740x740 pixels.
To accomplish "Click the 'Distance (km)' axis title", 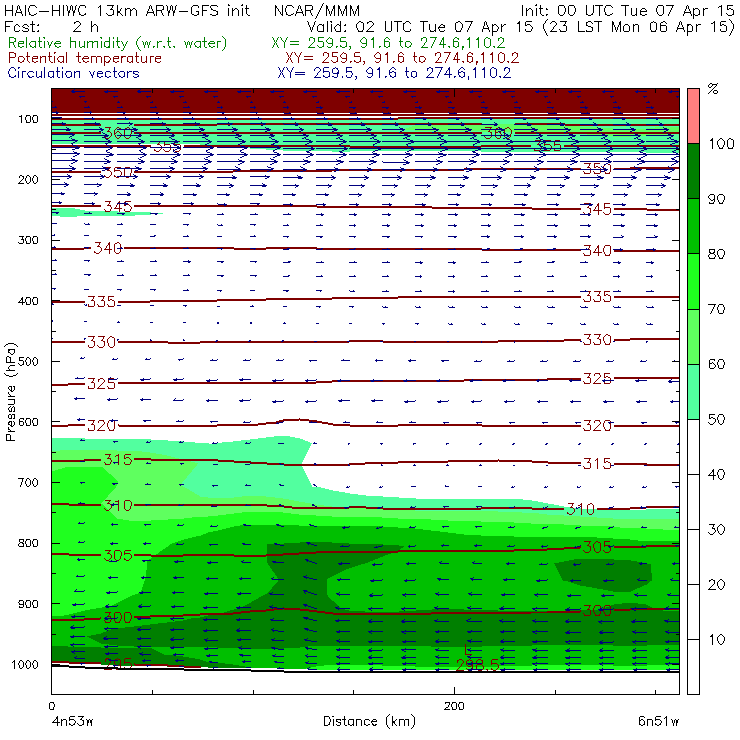I will coord(369,721).
